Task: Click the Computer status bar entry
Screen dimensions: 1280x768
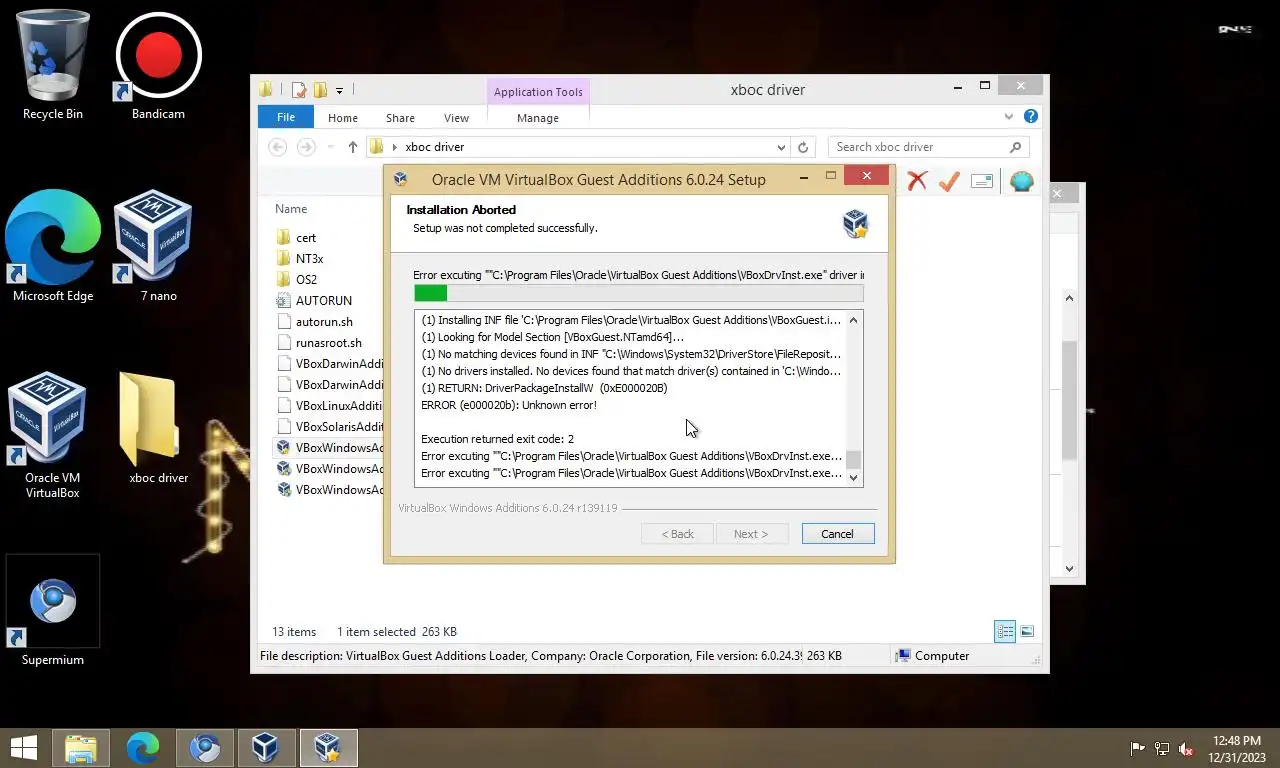Action: click(x=933, y=656)
